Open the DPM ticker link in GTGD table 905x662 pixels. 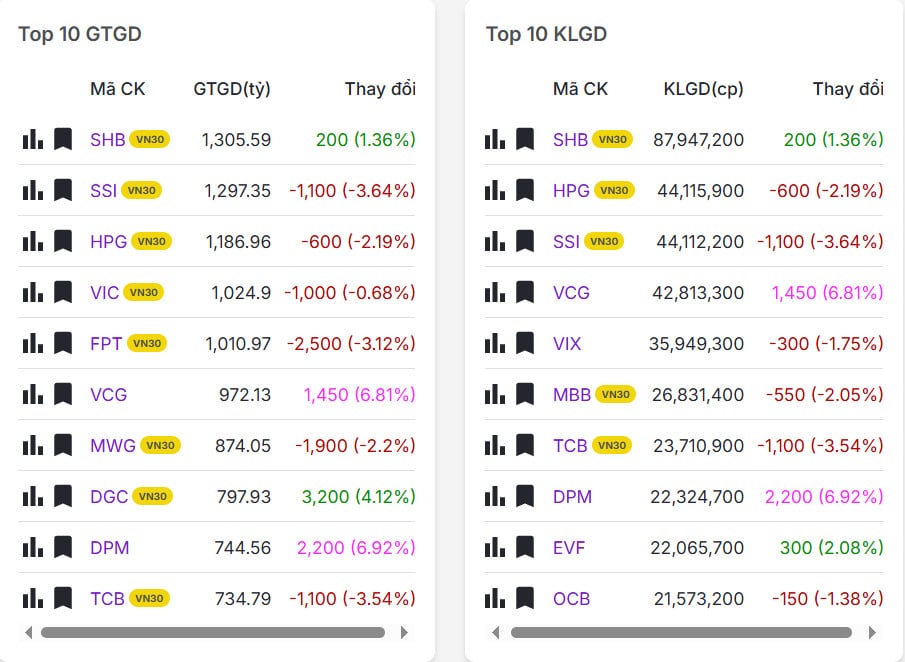(x=109, y=547)
